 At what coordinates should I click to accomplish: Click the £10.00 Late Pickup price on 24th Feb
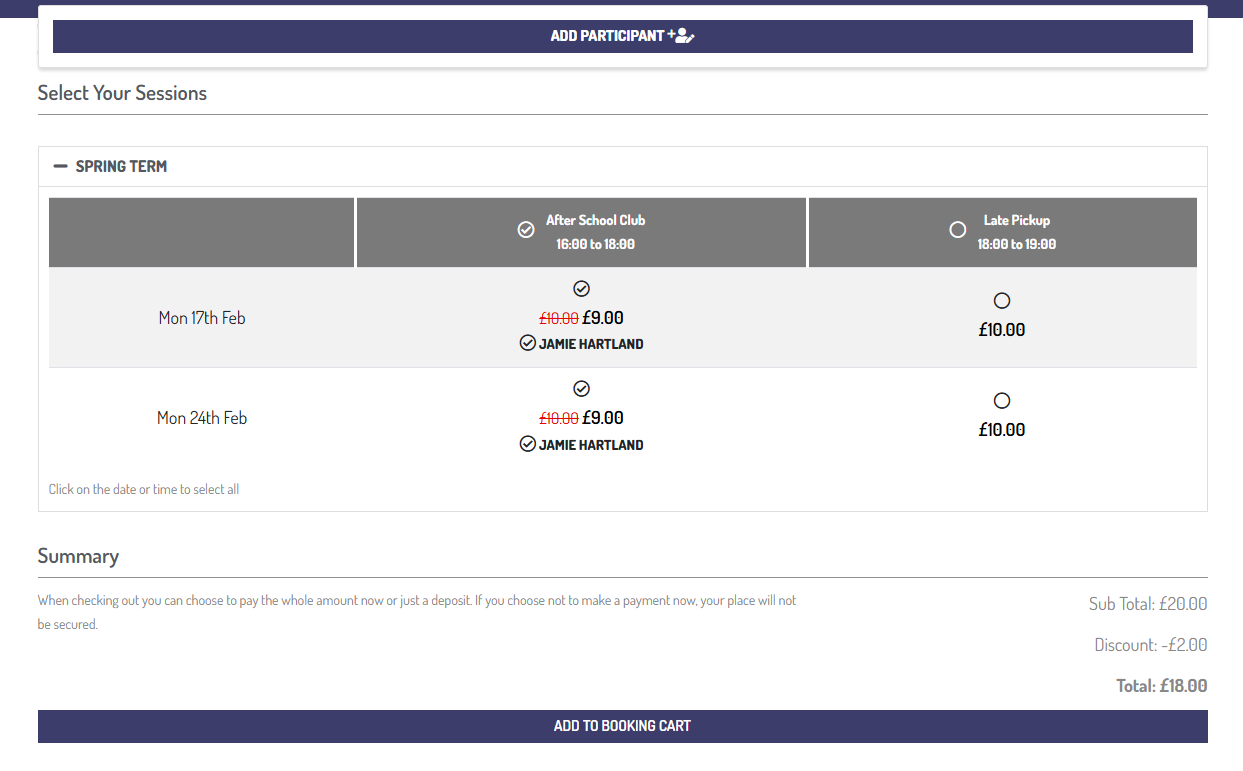pyautogui.click(x=1002, y=430)
